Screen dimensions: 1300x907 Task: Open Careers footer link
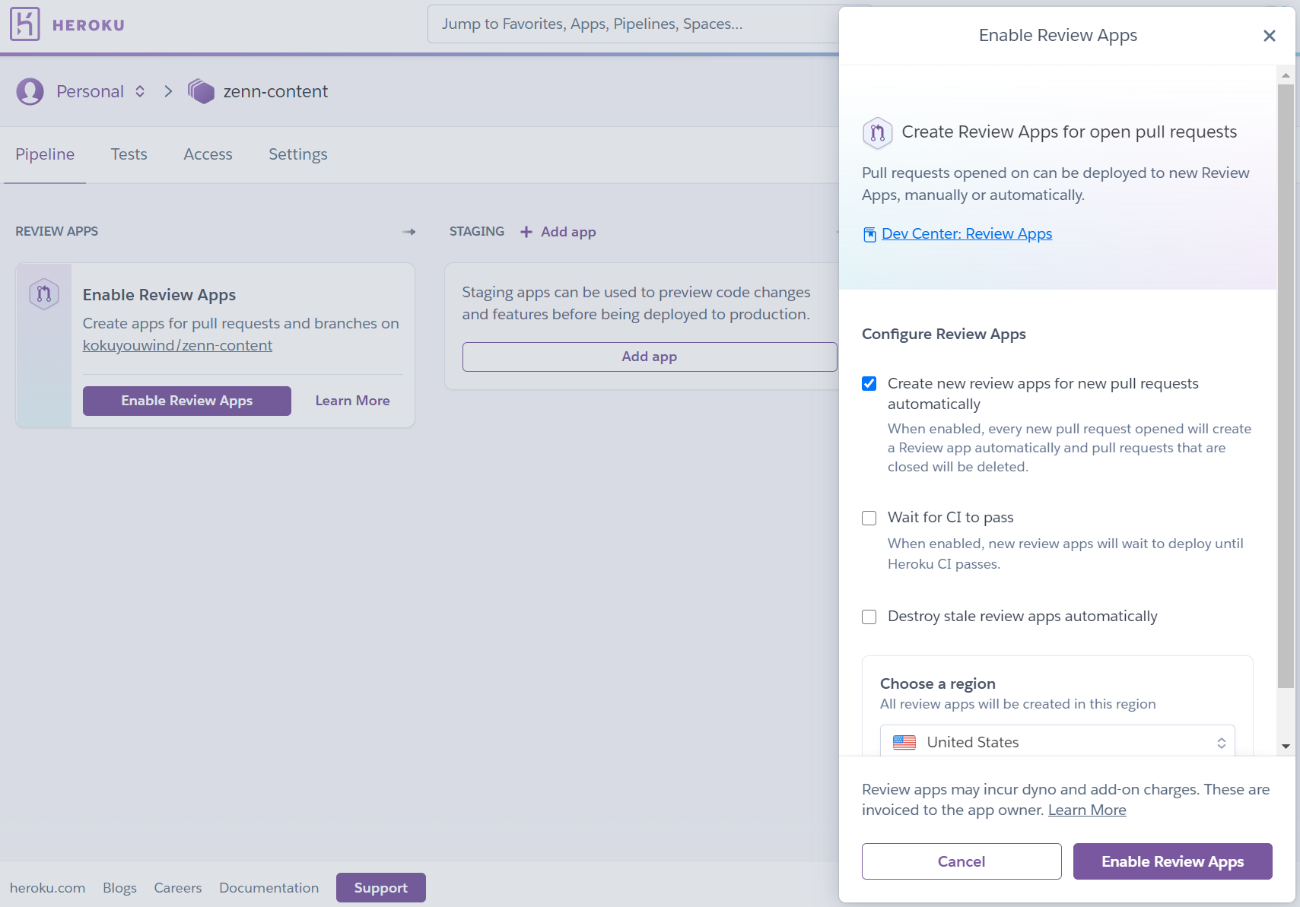178,888
